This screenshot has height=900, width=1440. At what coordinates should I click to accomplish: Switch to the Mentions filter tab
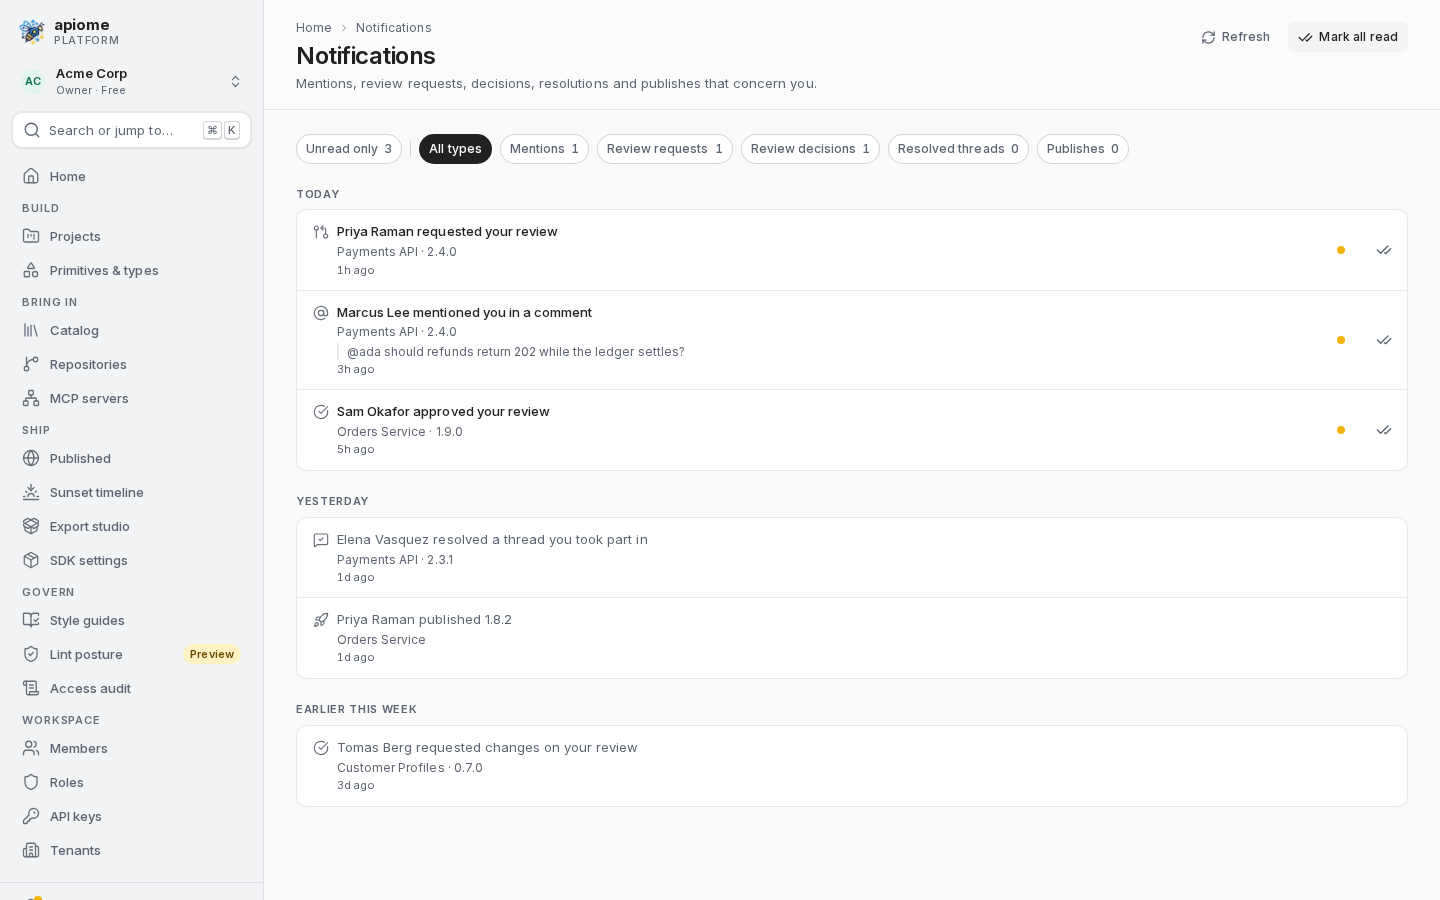[x=544, y=149]
